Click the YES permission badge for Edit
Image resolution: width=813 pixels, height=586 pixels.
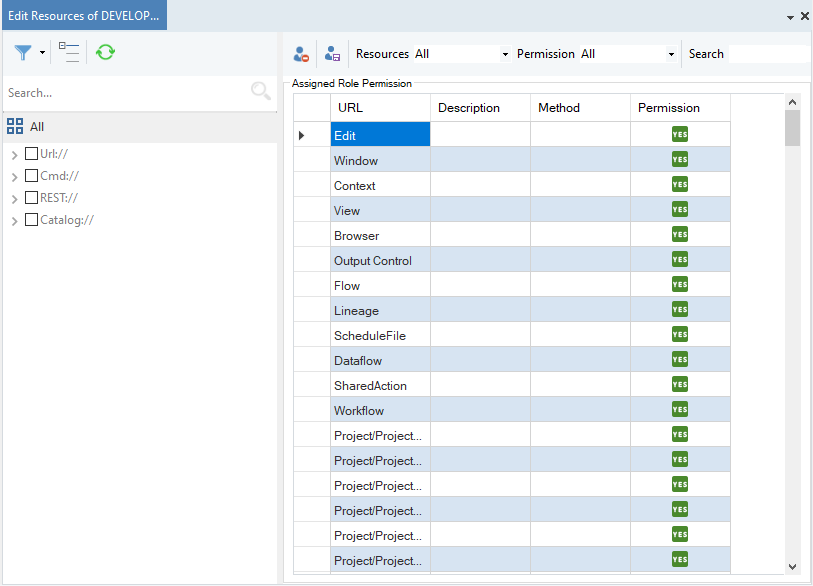(680, 135)
